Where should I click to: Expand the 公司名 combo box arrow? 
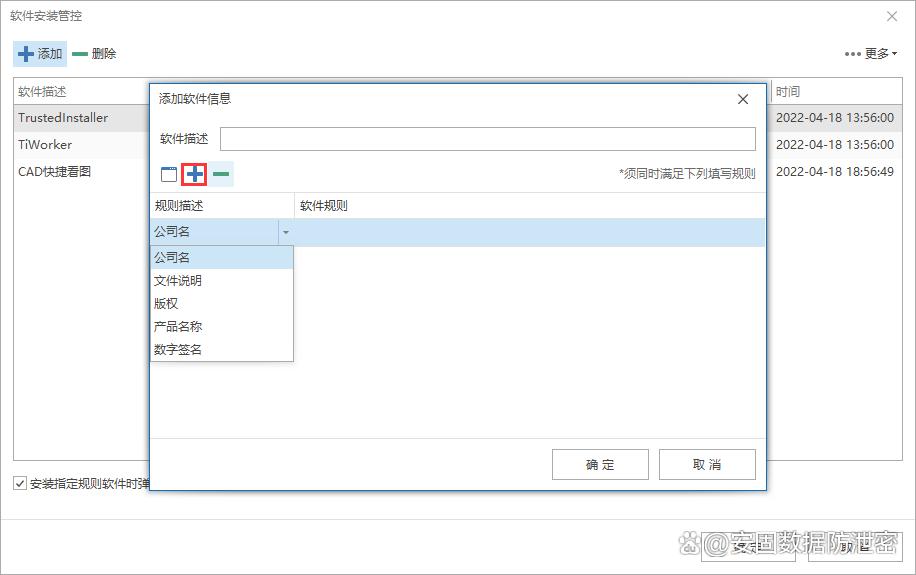tap(286, 233)
